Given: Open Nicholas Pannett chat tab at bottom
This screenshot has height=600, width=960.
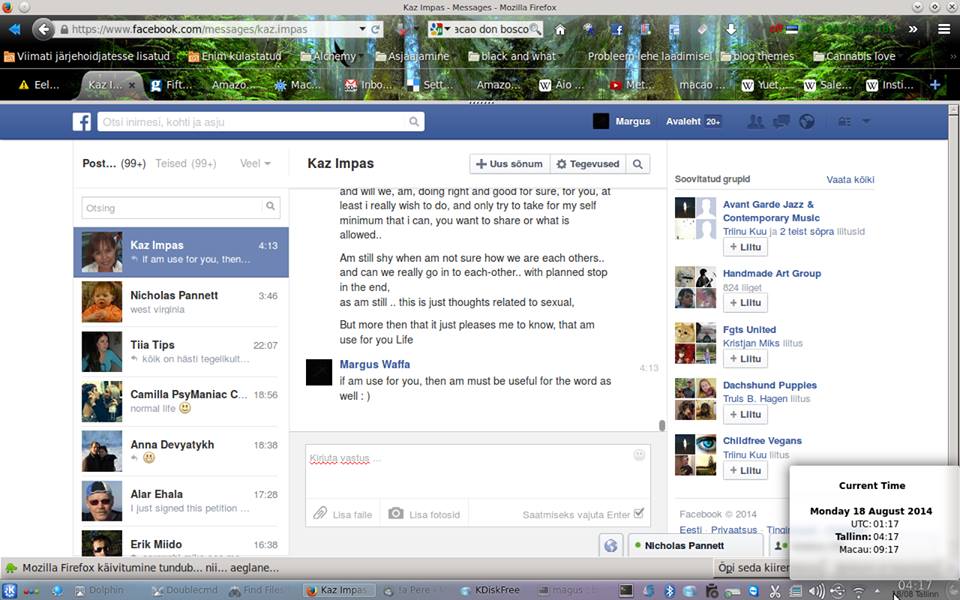Looking at the screenshot, I should tap(695, 546).
